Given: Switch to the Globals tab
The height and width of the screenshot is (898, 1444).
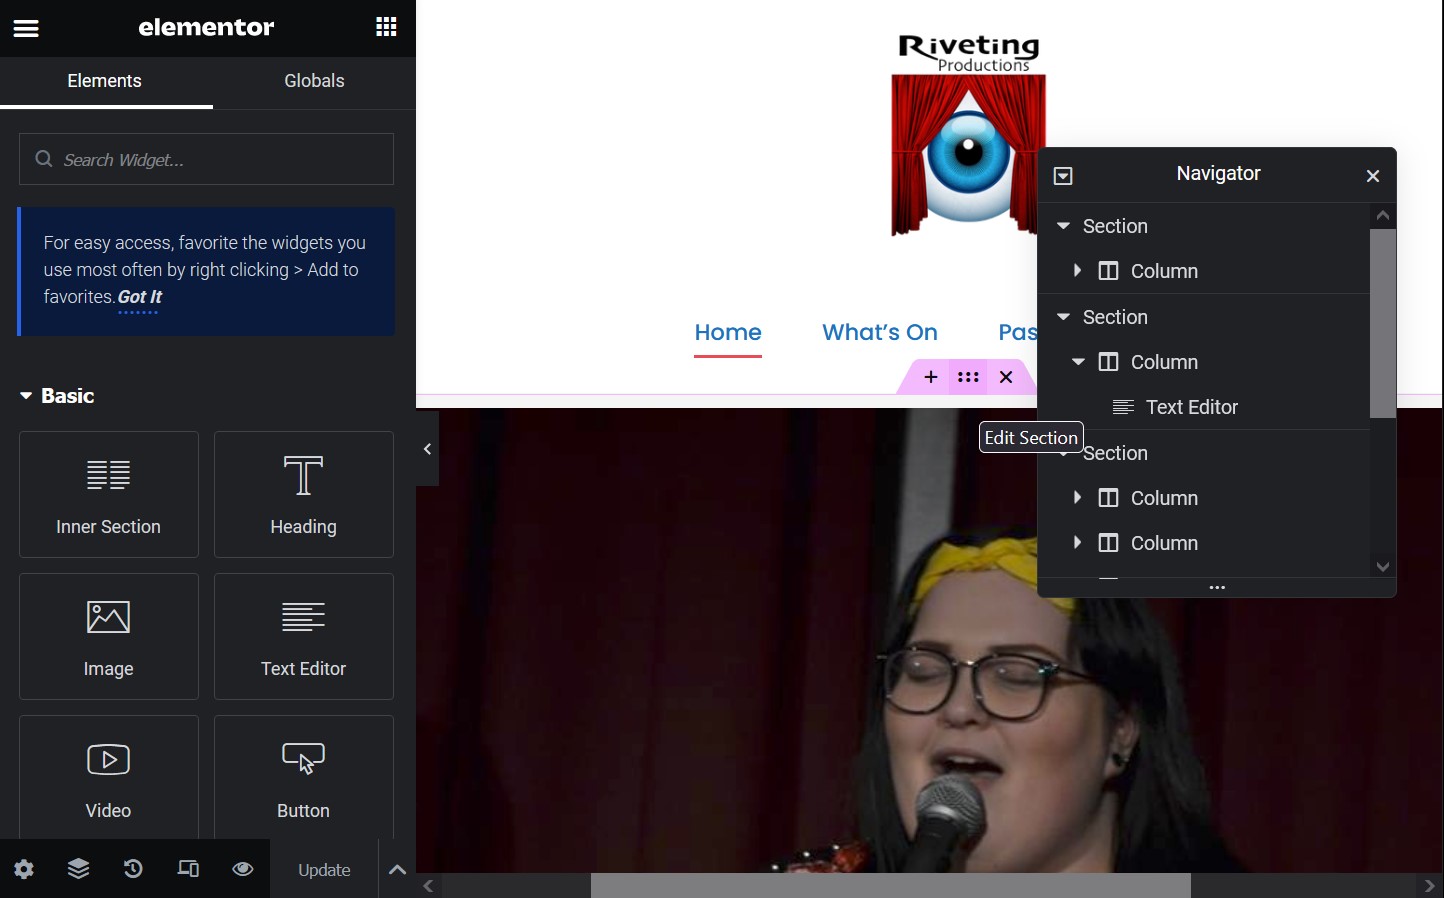Looking at the screenshot, I should point(313,81).
